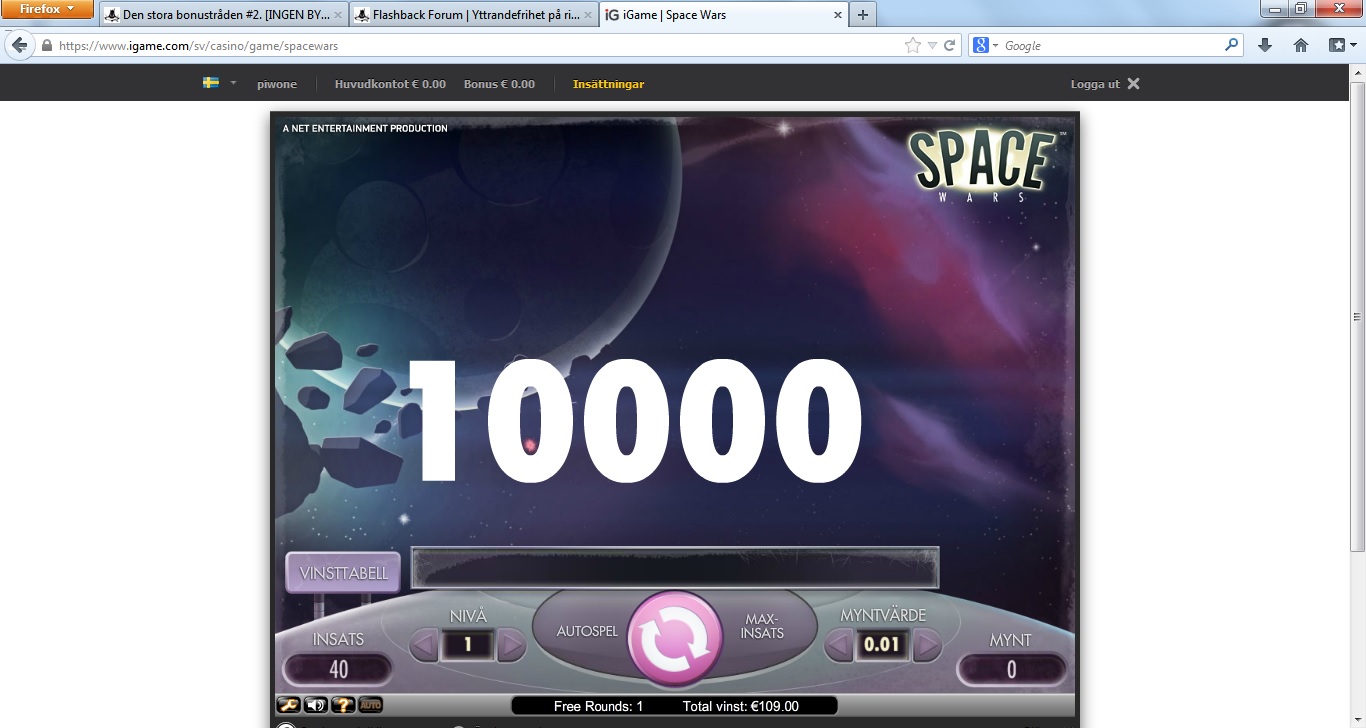Select Max-insats bet
The height and width of the screenshot is (728, 1366).
point(764,626)
